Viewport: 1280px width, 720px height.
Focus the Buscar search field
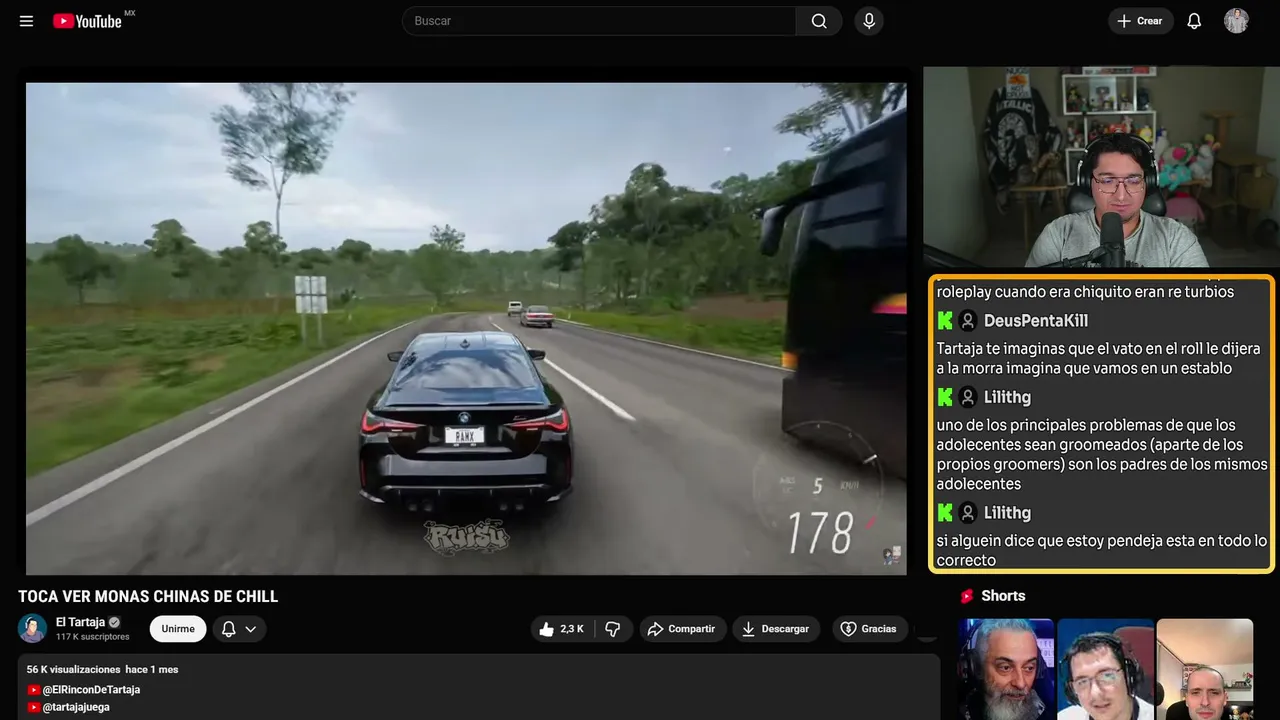coord(599,21)
